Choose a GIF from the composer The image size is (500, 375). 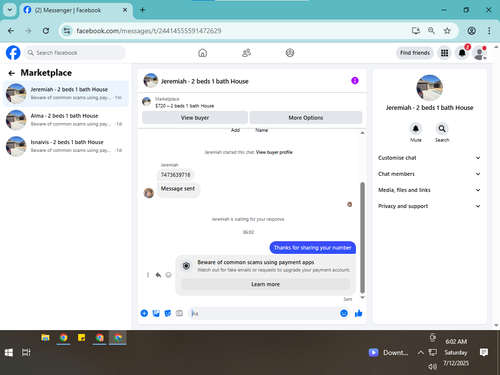click(179, 313)
